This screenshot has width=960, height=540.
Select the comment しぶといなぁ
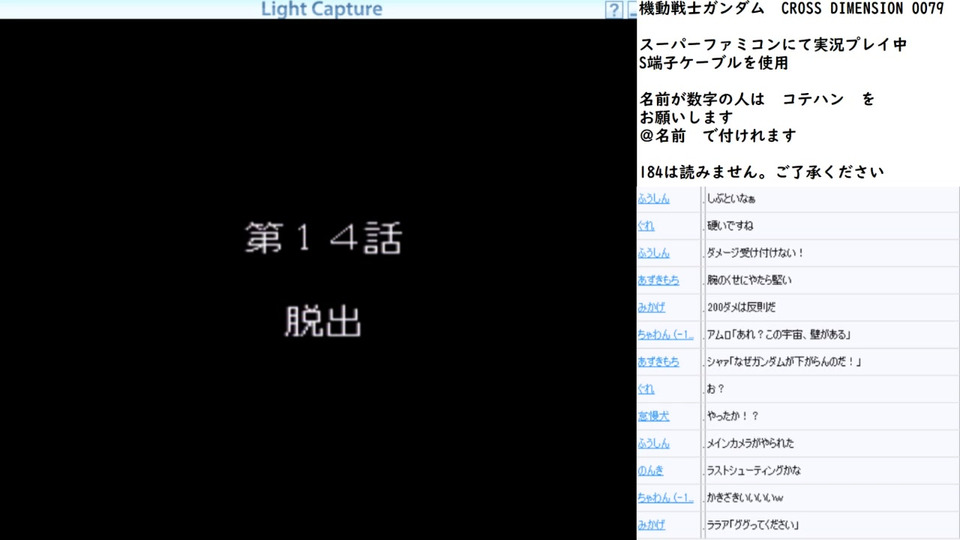tap(731, 198)
